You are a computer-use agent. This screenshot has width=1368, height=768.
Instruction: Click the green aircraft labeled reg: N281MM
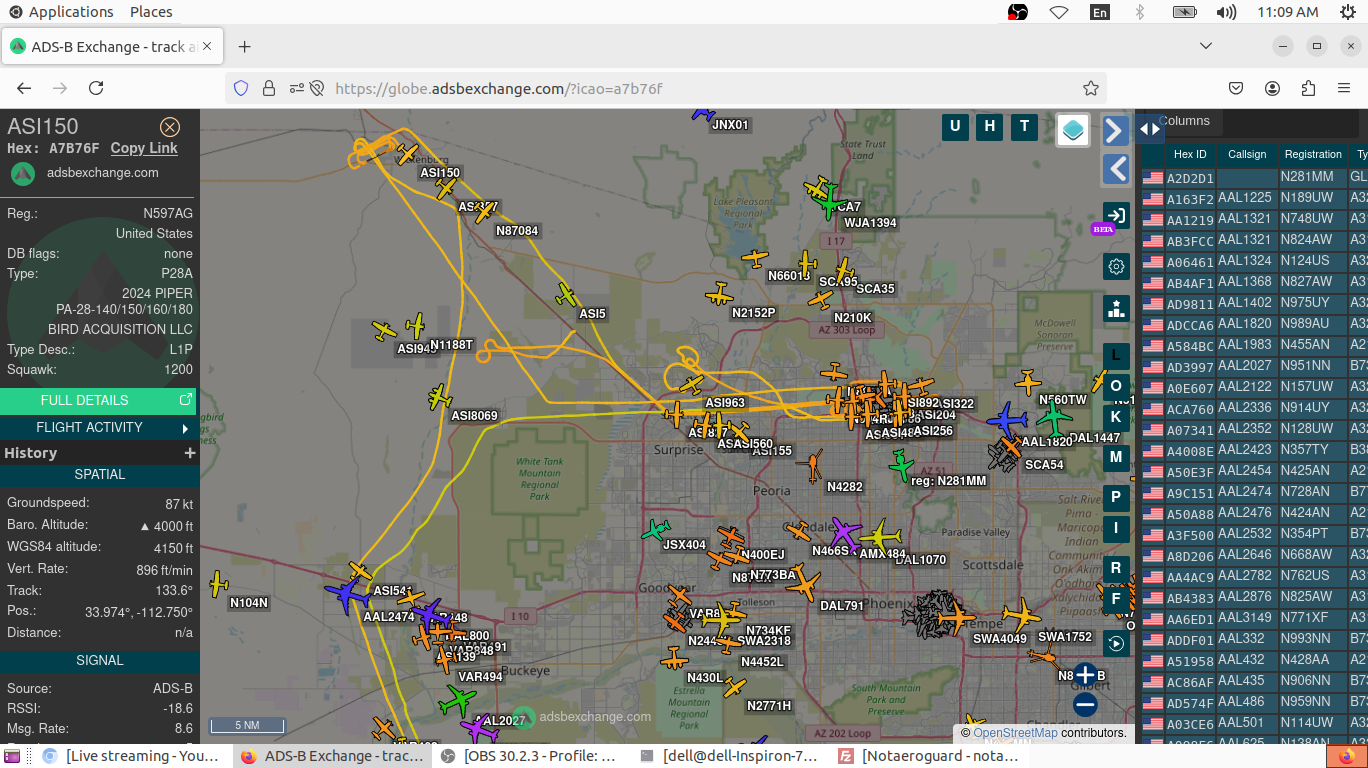click(902, 466)
